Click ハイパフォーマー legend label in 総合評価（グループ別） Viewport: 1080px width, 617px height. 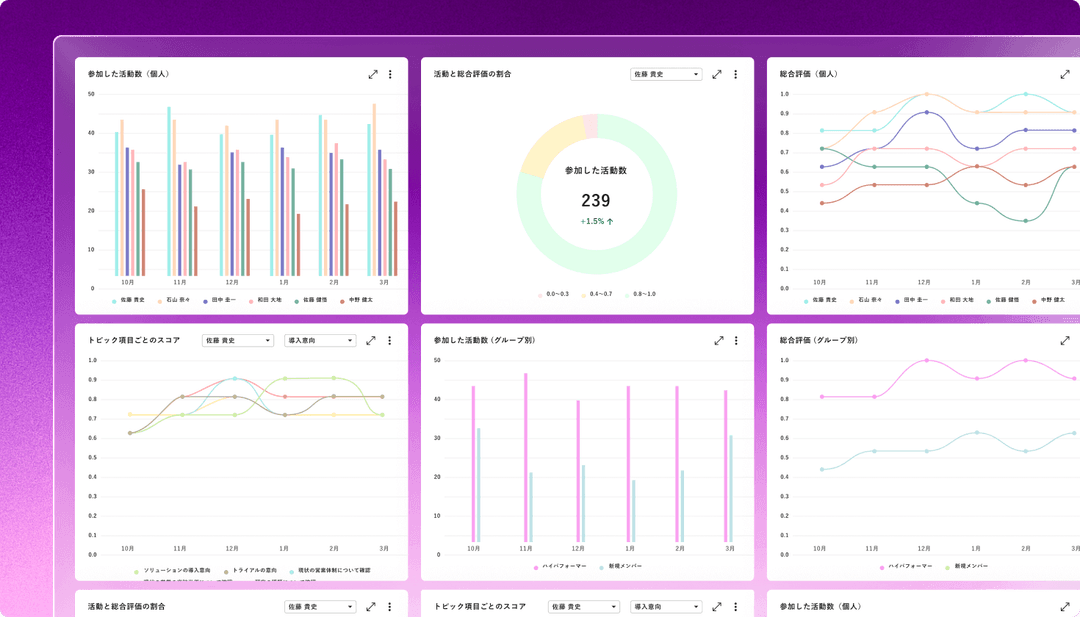911,566
